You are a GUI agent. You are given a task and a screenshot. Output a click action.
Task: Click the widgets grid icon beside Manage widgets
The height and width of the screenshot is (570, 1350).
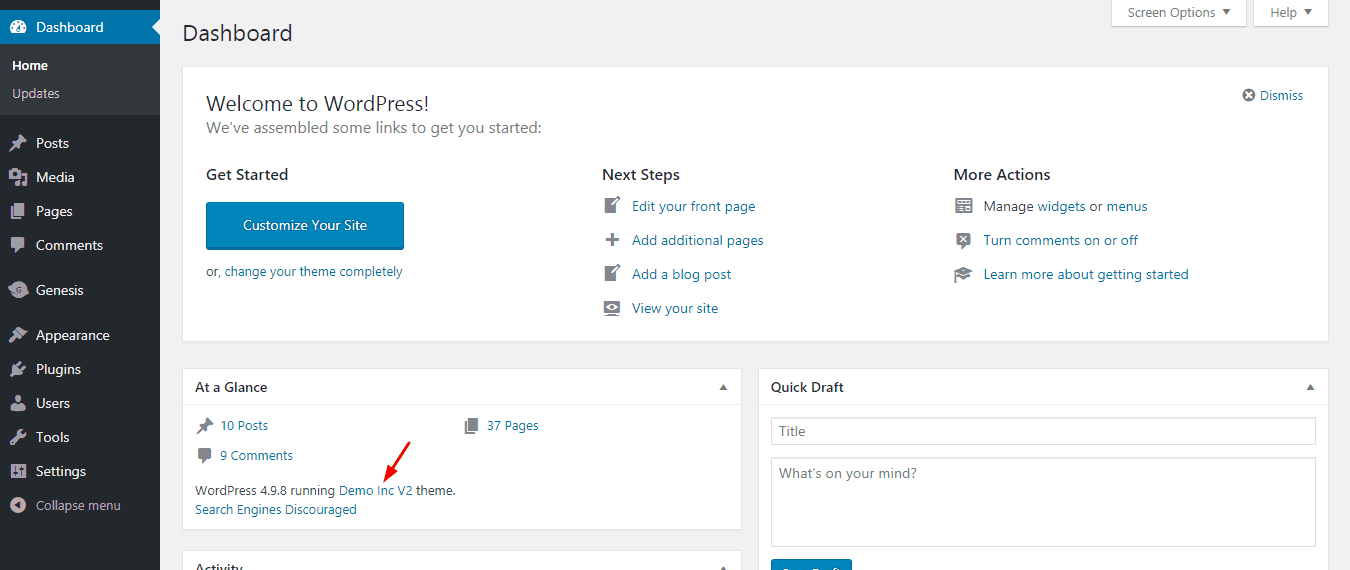click(963, 206)
